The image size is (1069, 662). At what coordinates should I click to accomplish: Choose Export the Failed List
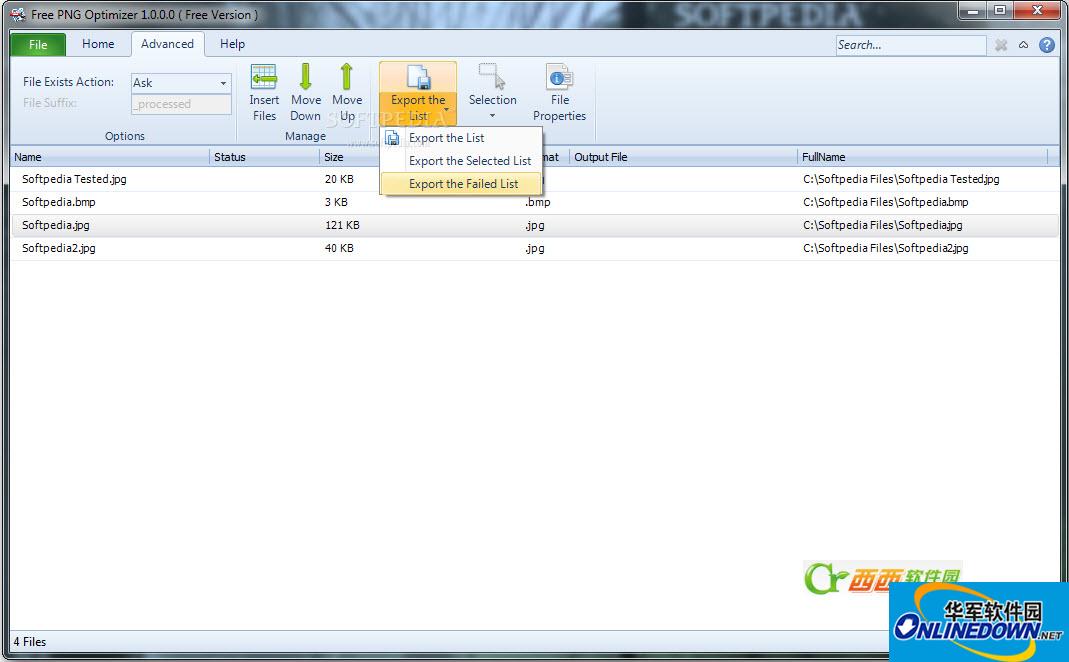(461, 184)
